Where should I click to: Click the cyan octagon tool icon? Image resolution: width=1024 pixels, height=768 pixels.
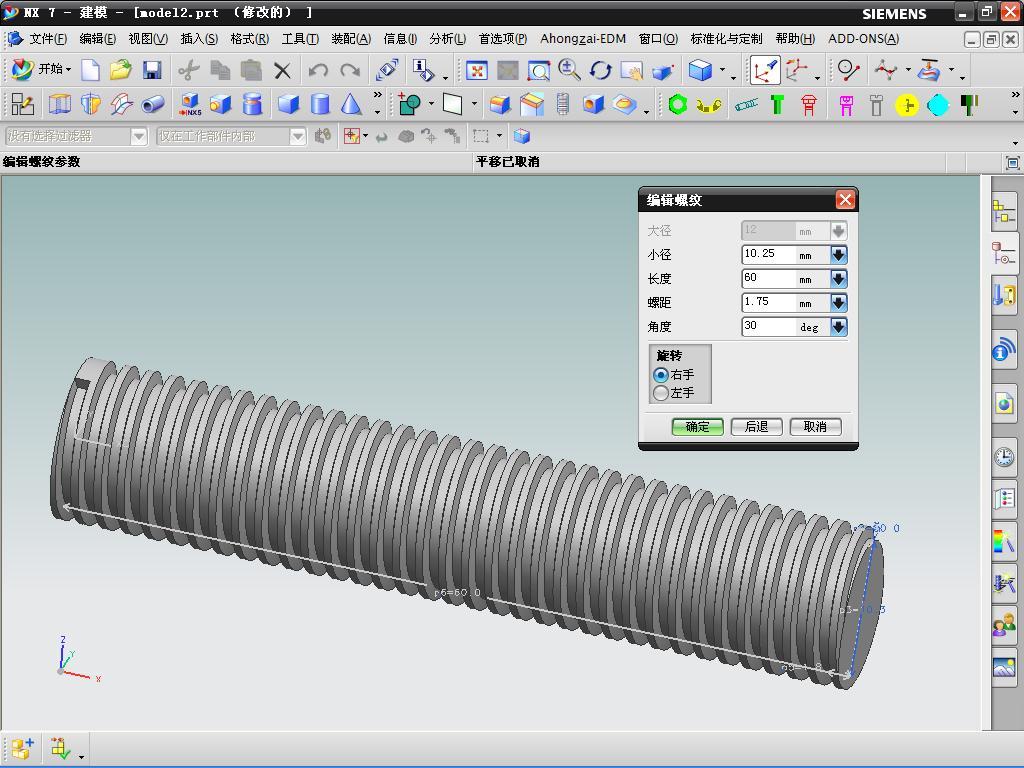coord(938,105)
